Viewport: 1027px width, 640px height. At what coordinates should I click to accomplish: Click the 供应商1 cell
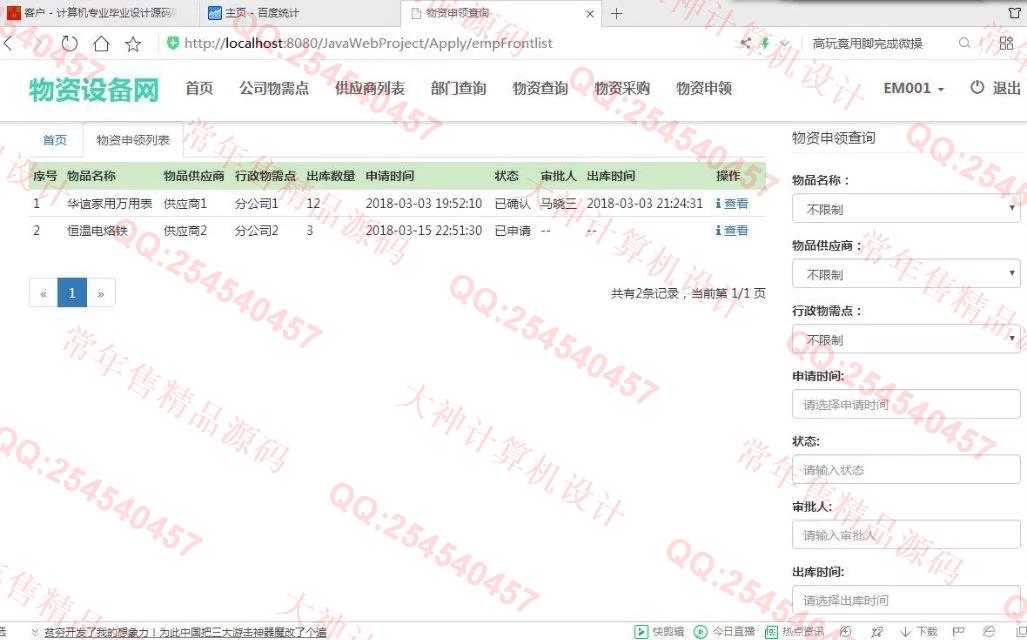tap(185, 204)
